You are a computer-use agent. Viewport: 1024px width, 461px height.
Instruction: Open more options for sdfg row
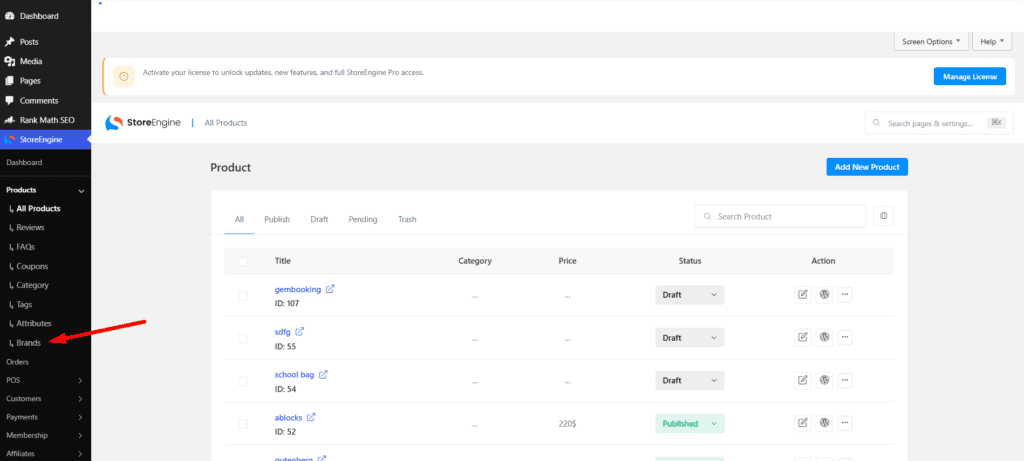tap(845, 338)
